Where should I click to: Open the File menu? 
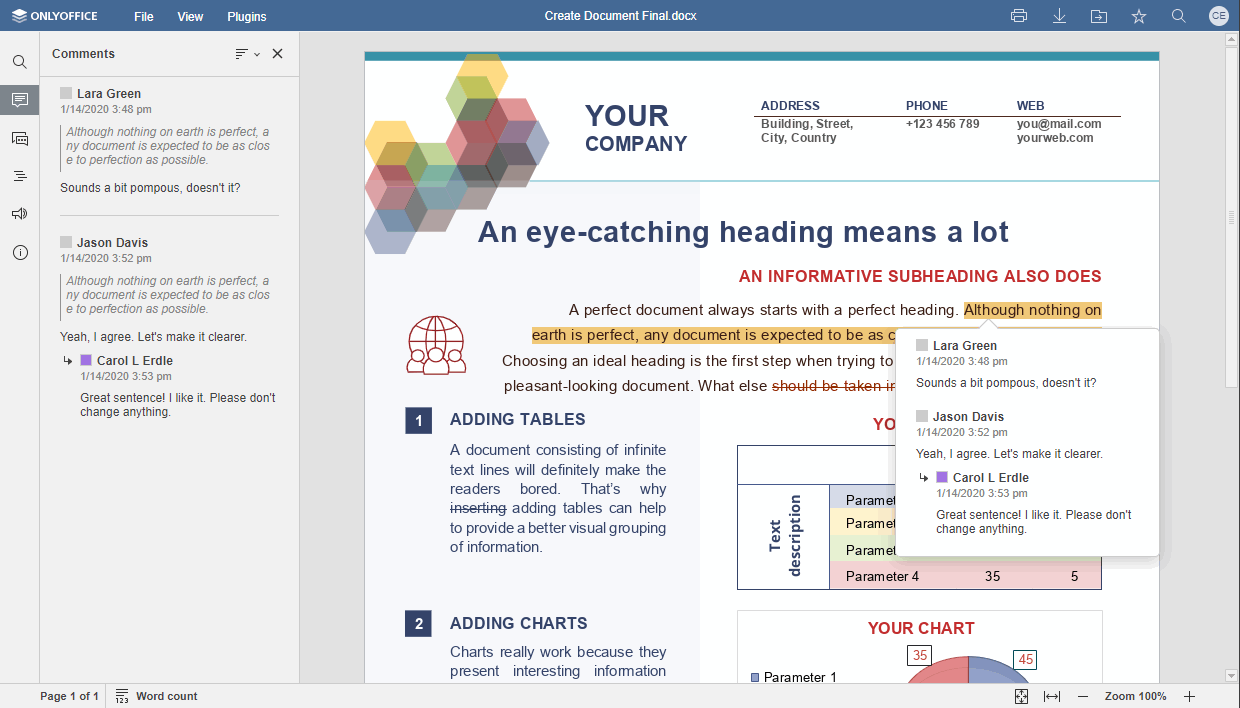click(x=144, y=17)
